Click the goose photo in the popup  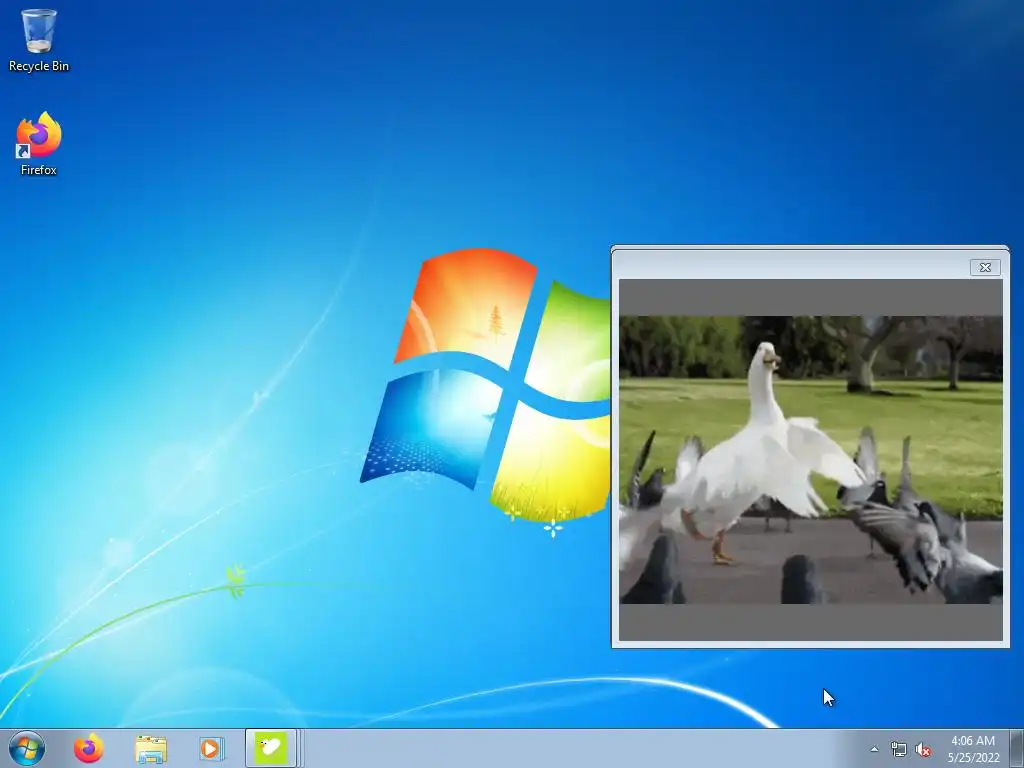click(810, 460)
